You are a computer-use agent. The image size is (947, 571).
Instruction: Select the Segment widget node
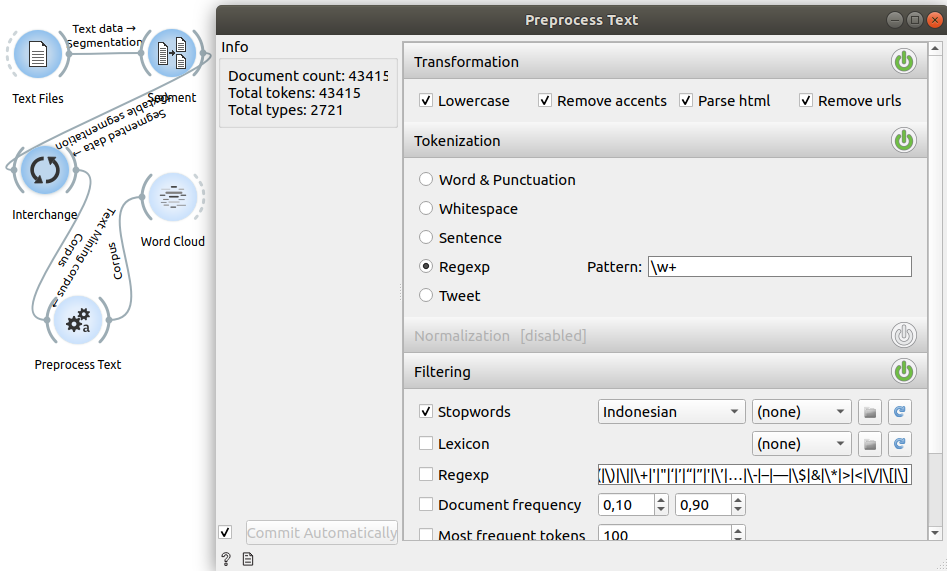click(172, 54)
